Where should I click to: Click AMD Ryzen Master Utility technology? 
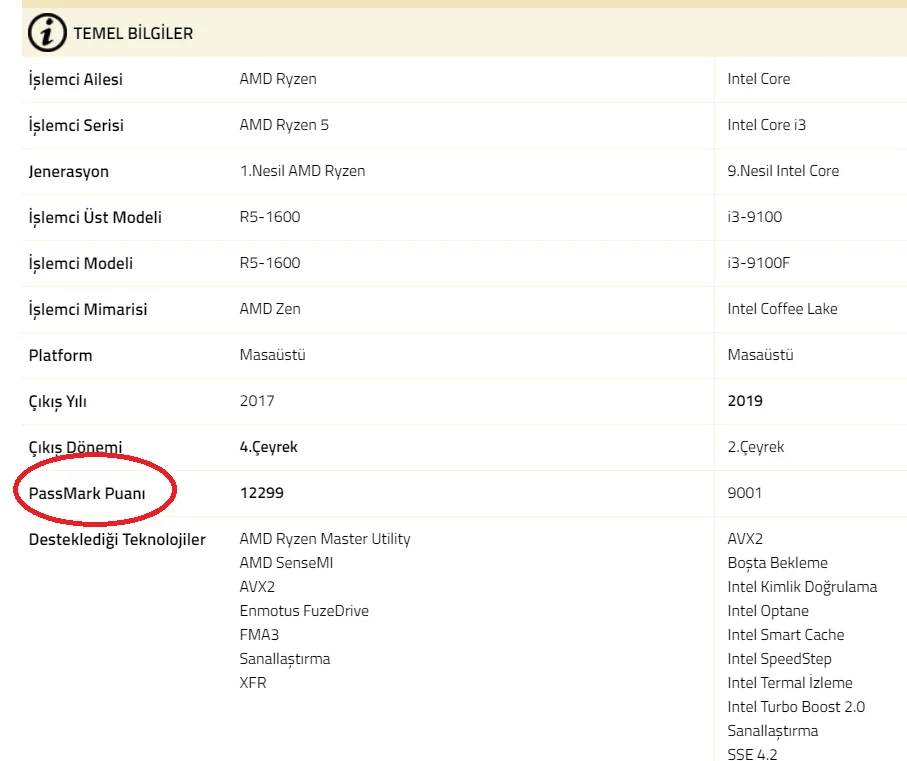point(325,539)
